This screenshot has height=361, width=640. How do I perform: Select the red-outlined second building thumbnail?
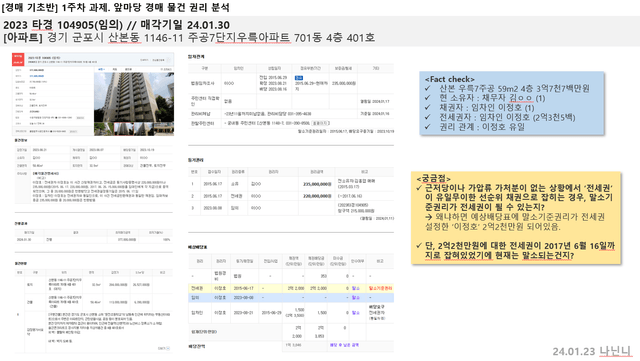(x=124, y=129)
